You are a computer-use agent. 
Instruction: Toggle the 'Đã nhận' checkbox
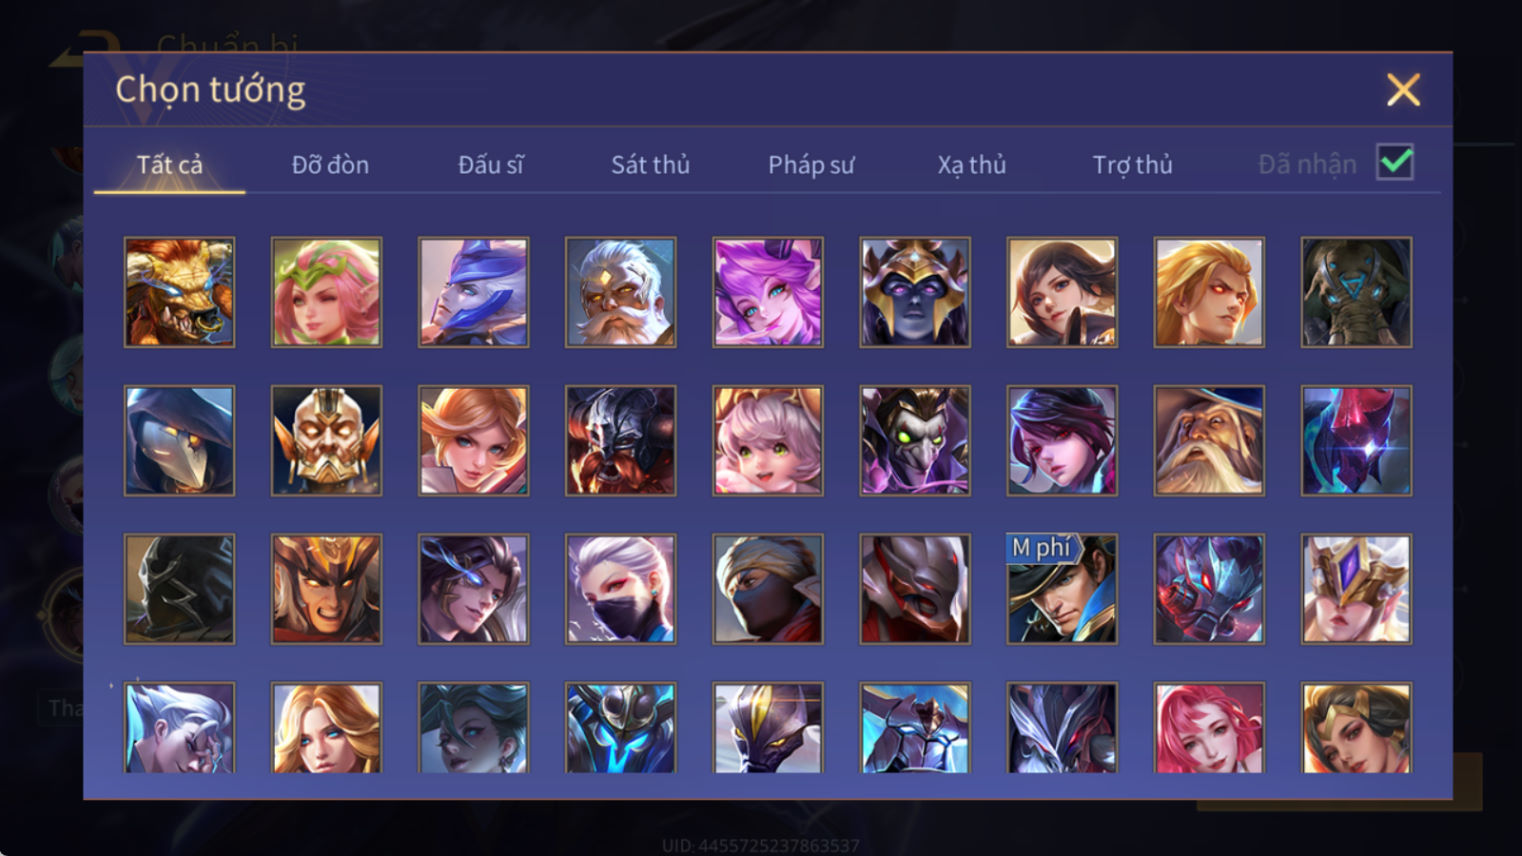pos(1395,162)
